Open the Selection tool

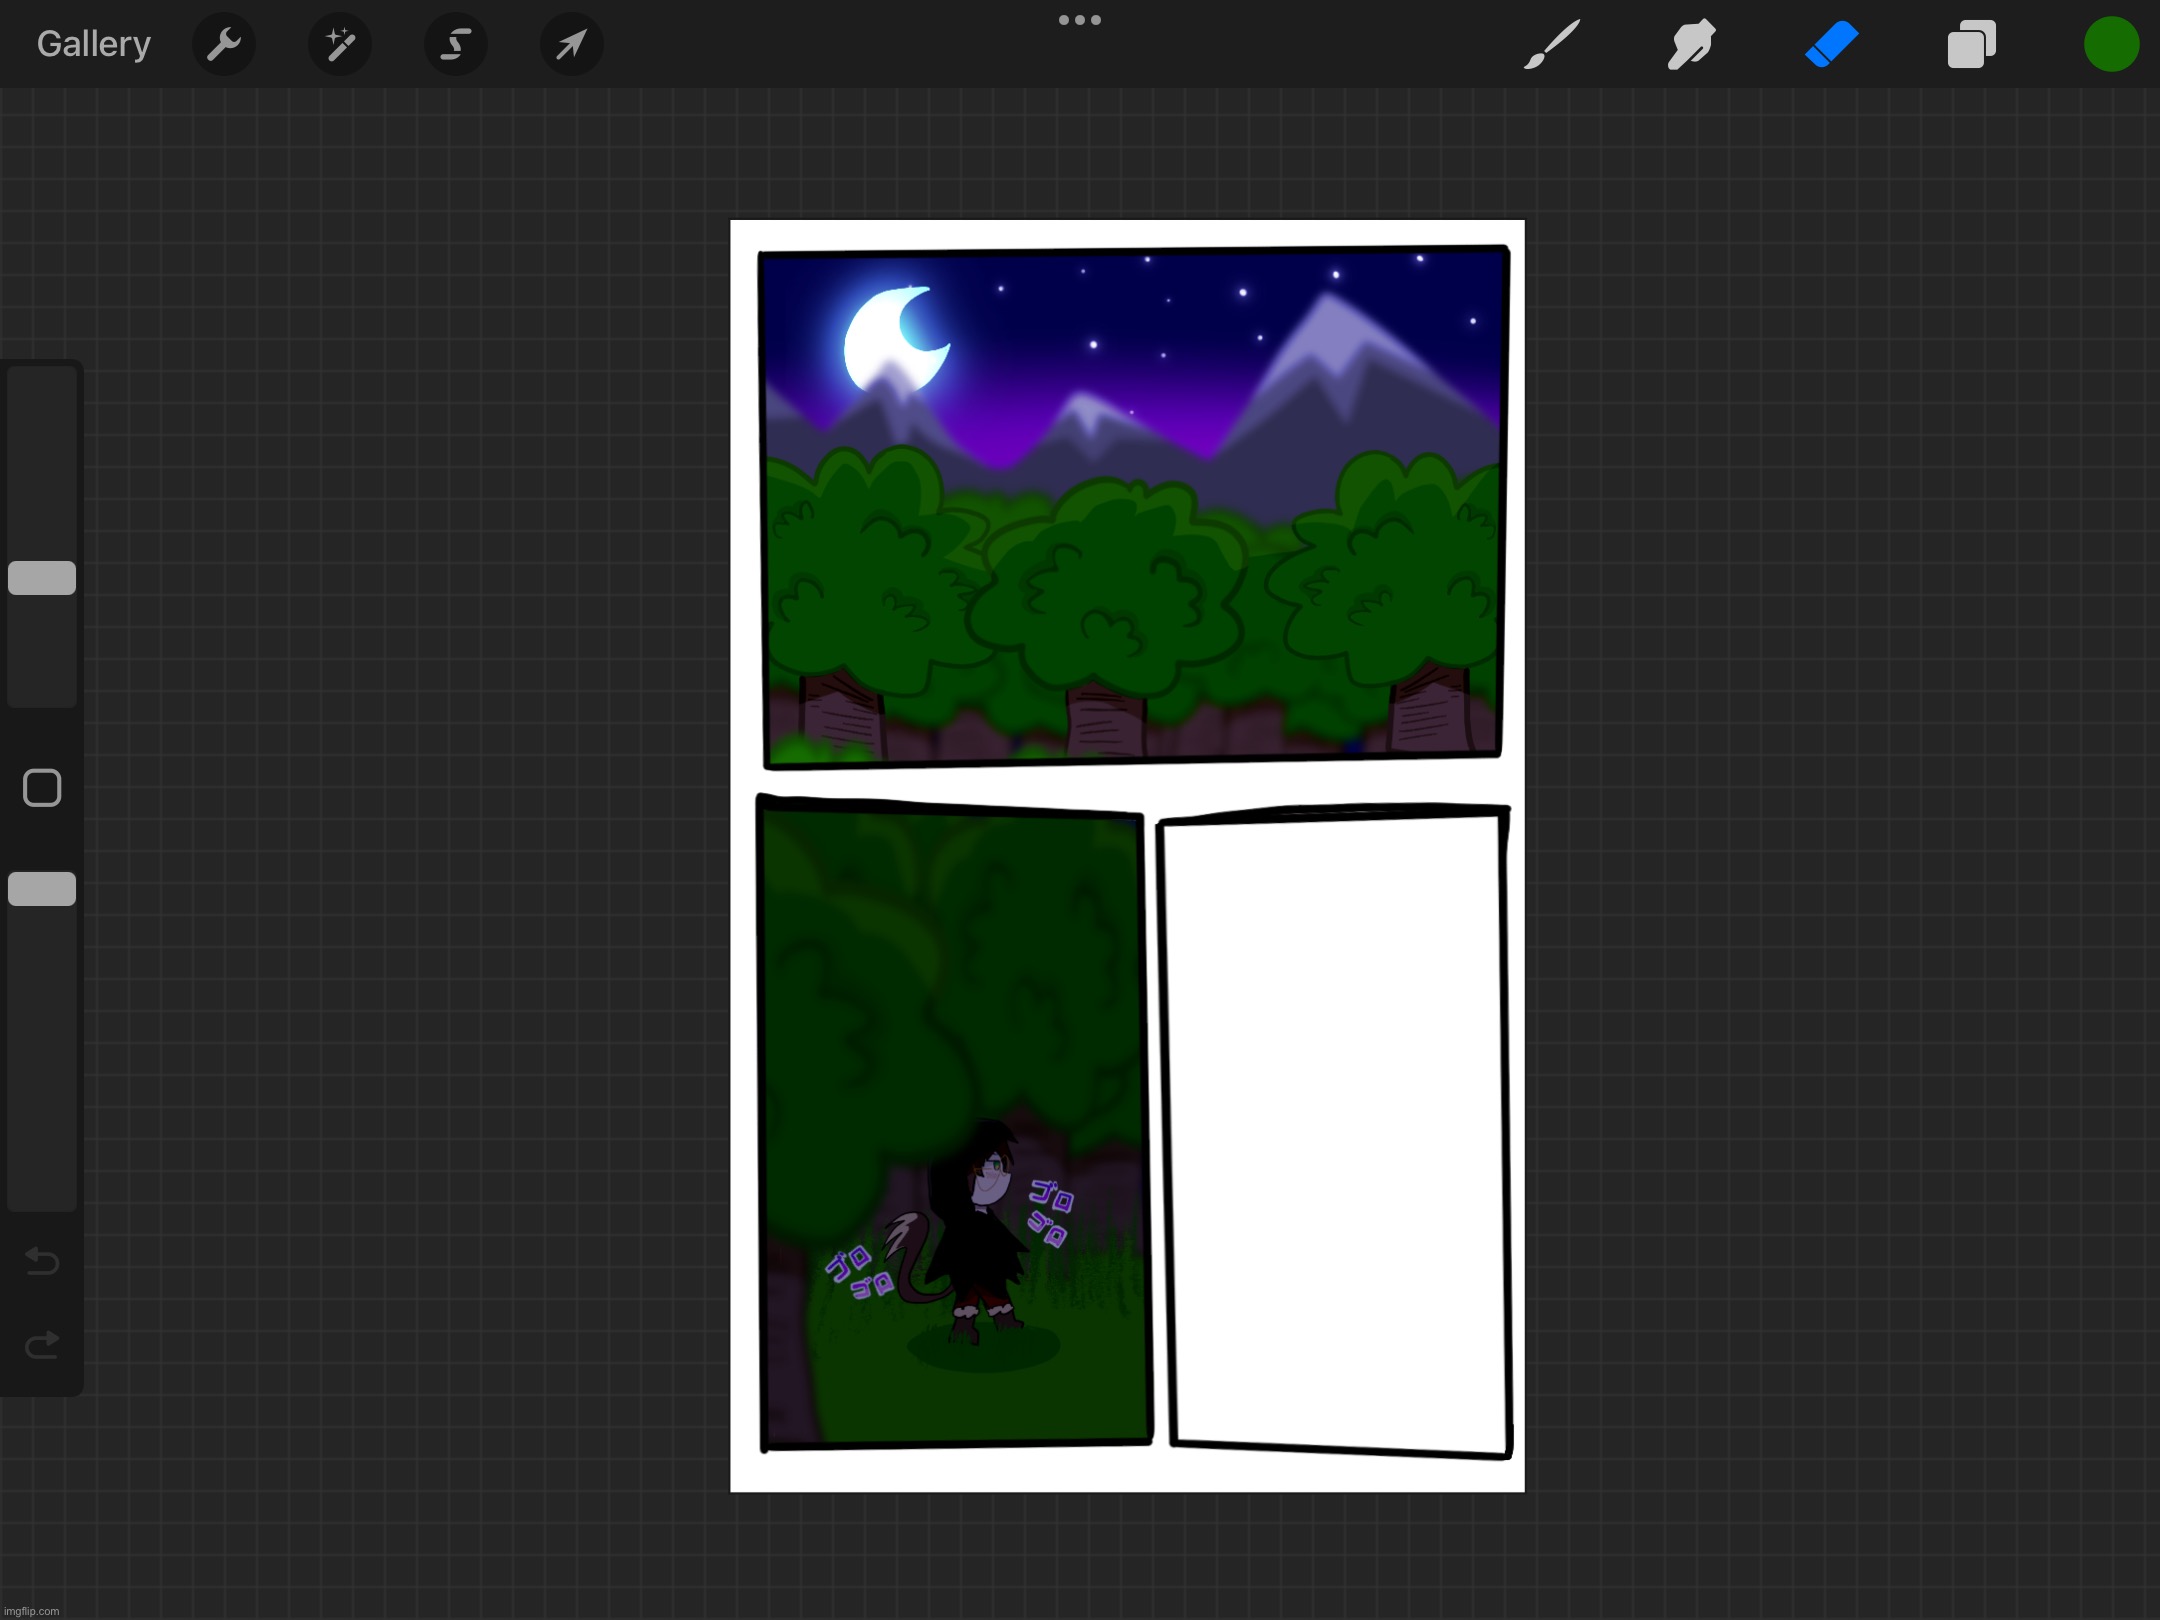[456, 44]
